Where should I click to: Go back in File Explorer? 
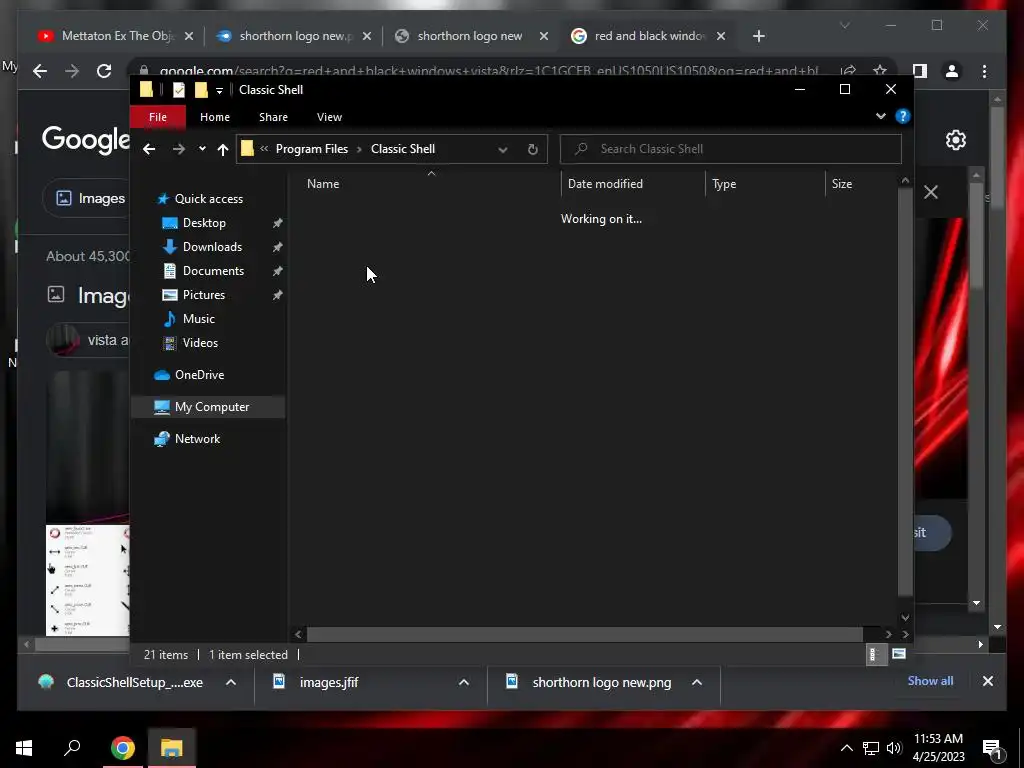coord(149,149)
